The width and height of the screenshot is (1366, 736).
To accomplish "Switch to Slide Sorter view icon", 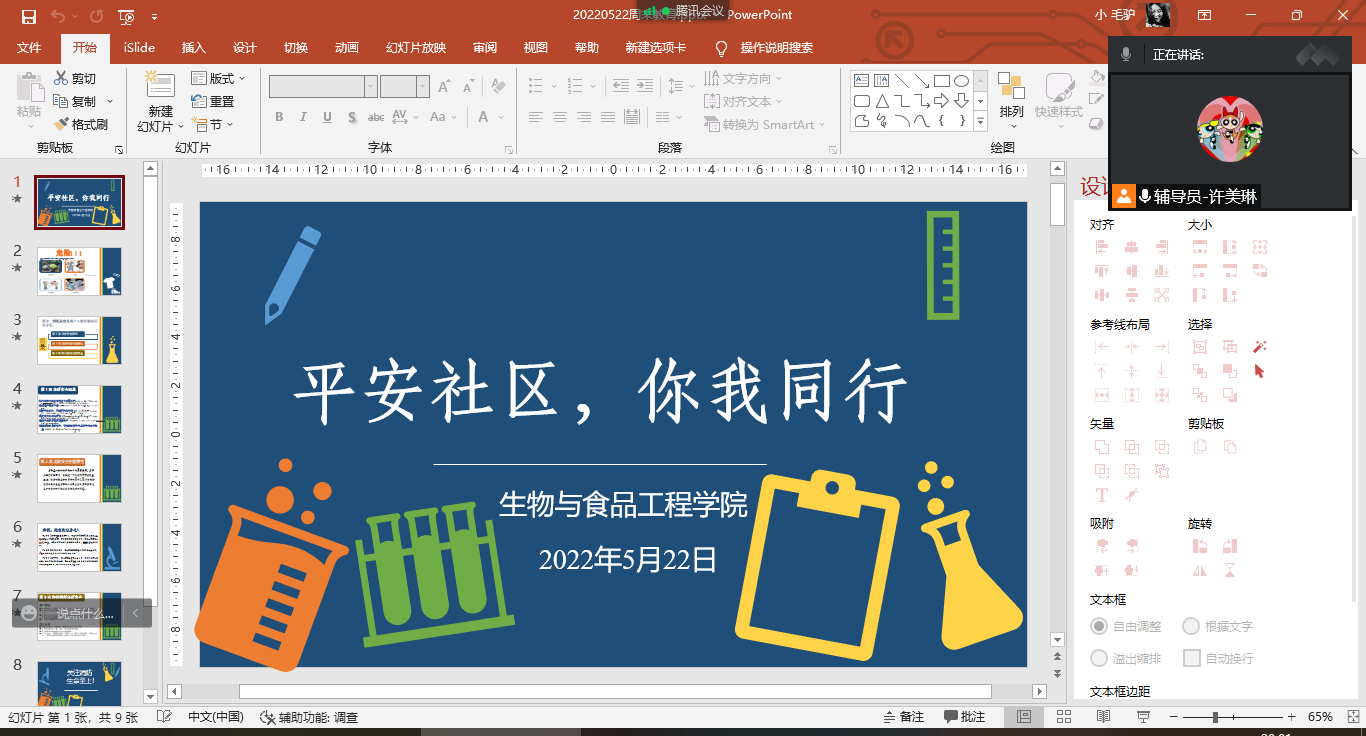I will tap(1063, 717).
